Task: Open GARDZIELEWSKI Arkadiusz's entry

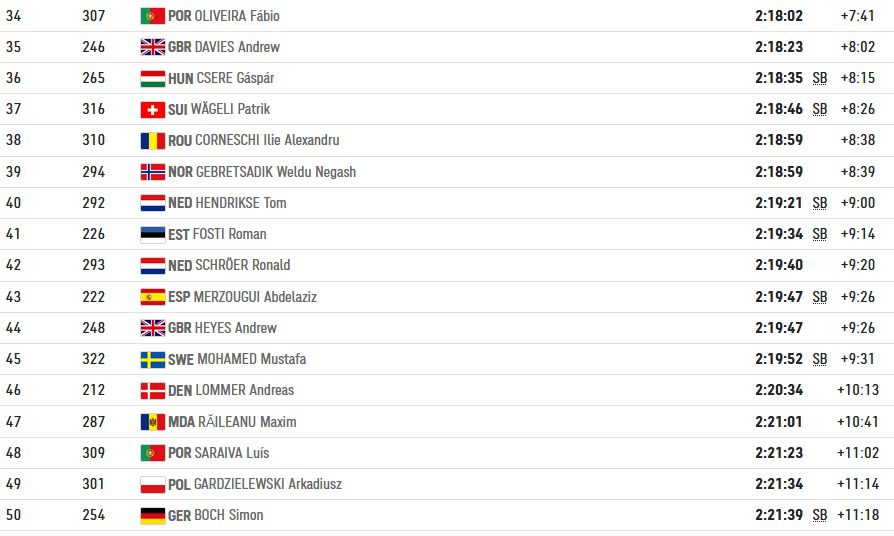Action: pos(268,484)
